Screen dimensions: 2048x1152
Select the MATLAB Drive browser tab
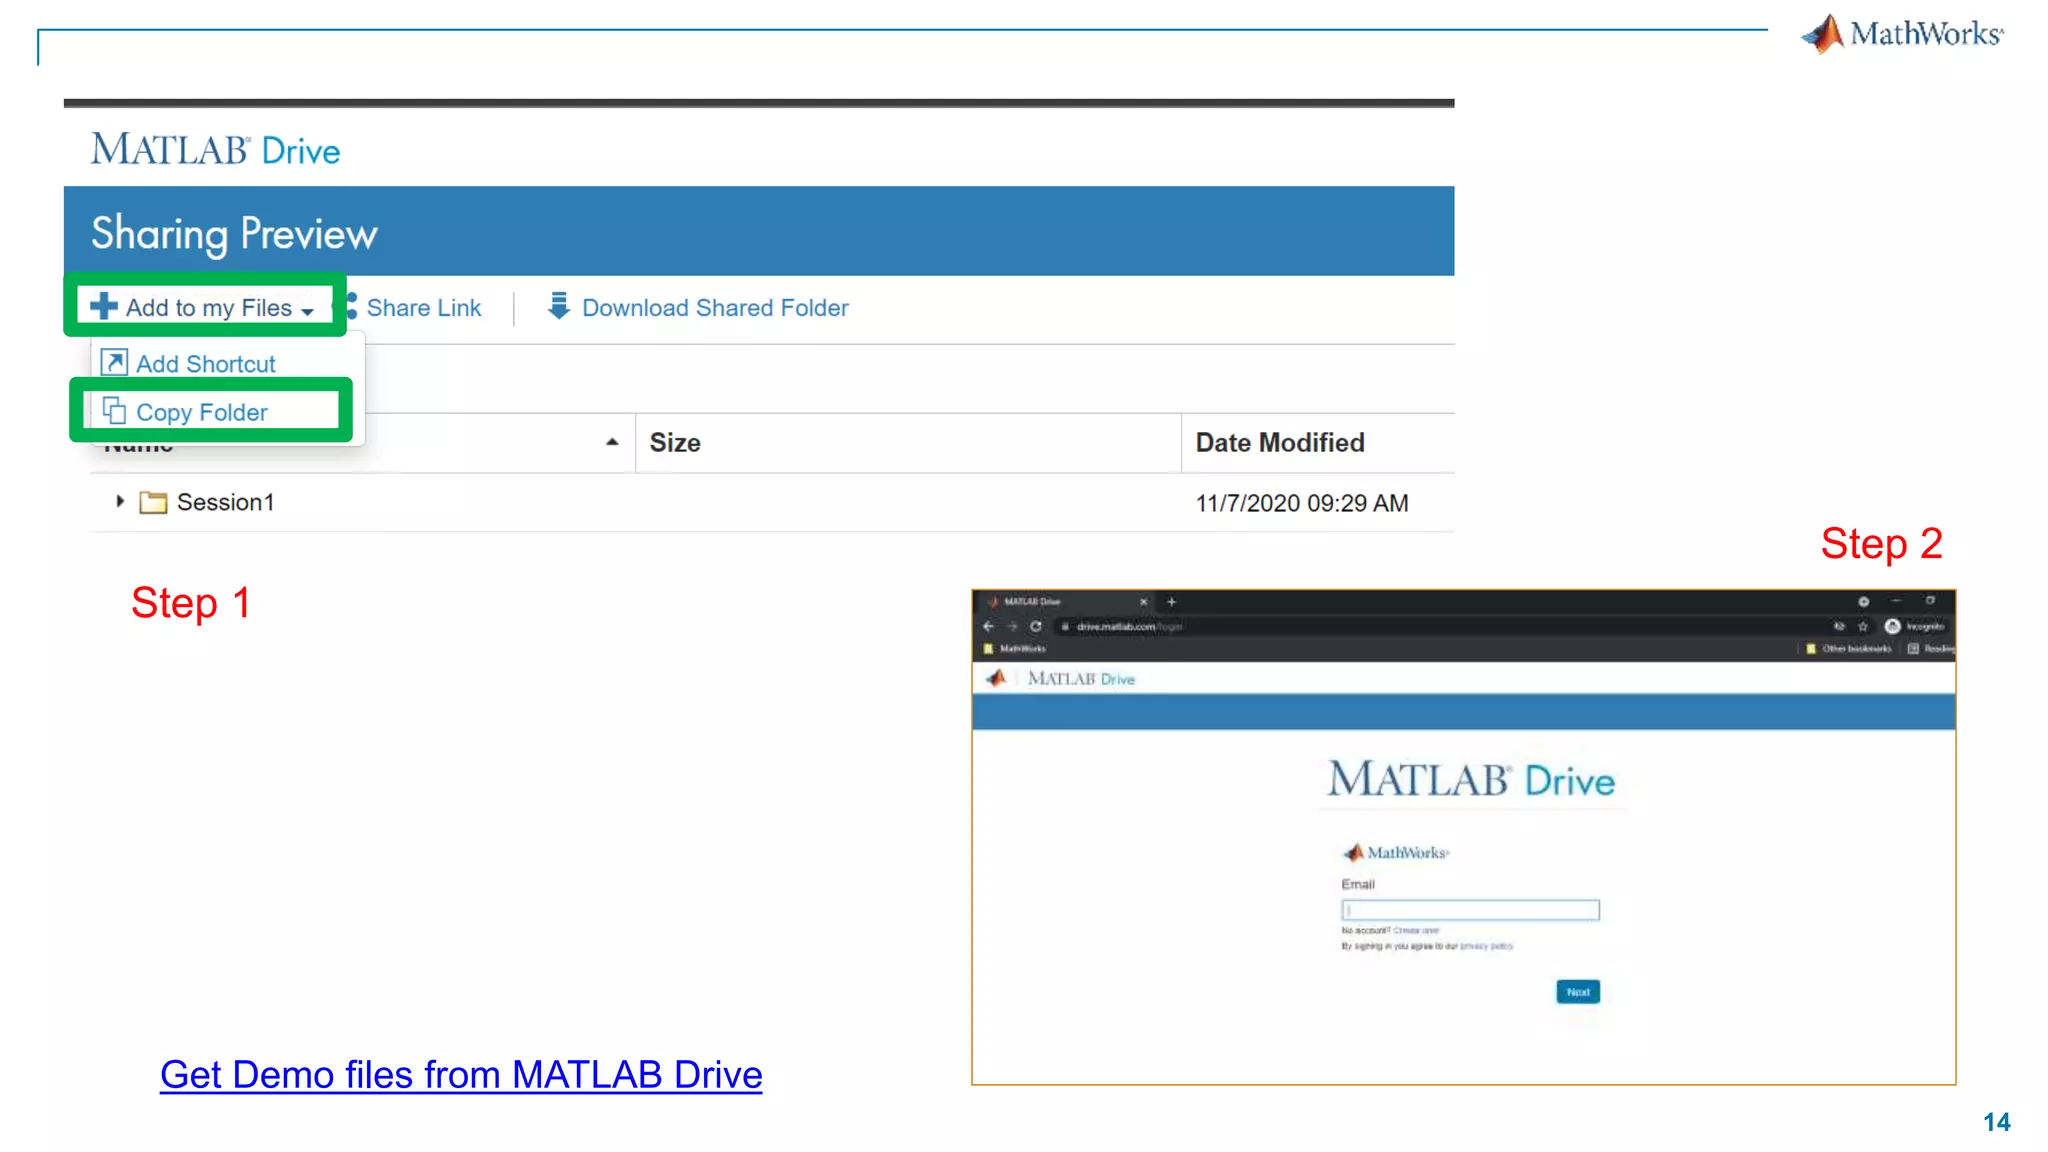point(1066,602)
